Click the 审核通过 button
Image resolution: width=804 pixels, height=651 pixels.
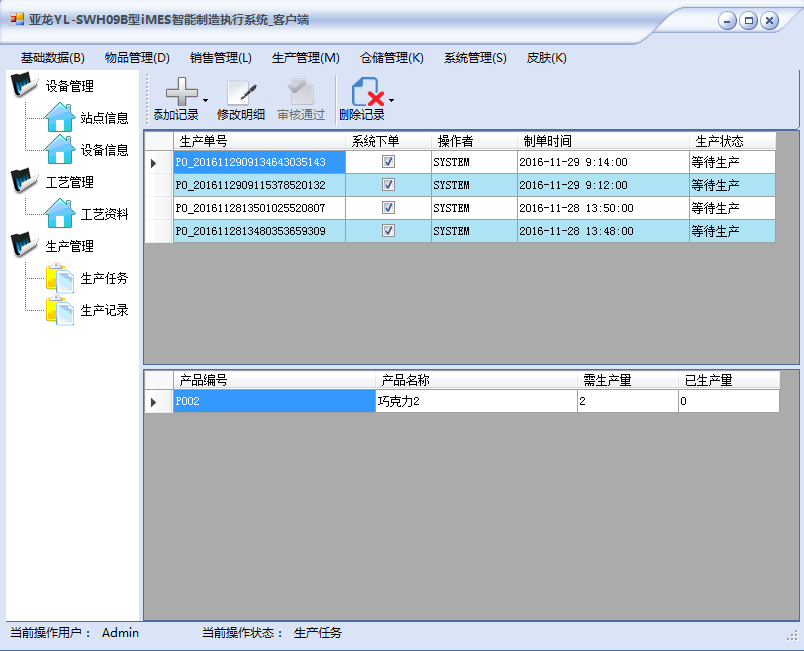tap(301, 100)
